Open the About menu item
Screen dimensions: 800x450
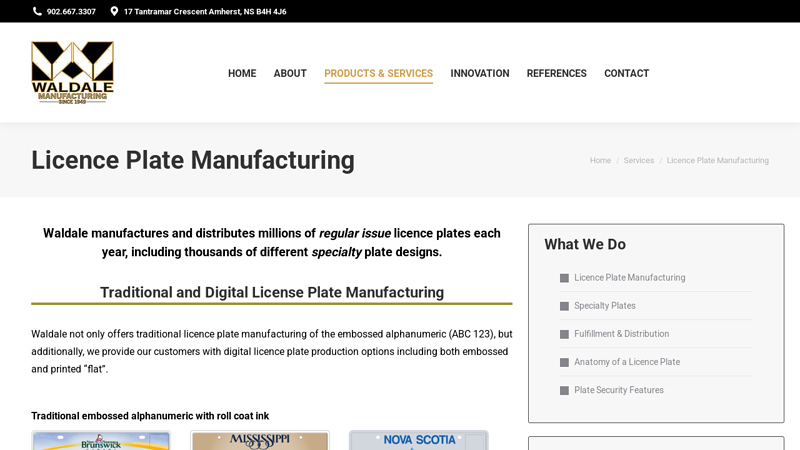point(290,73)
